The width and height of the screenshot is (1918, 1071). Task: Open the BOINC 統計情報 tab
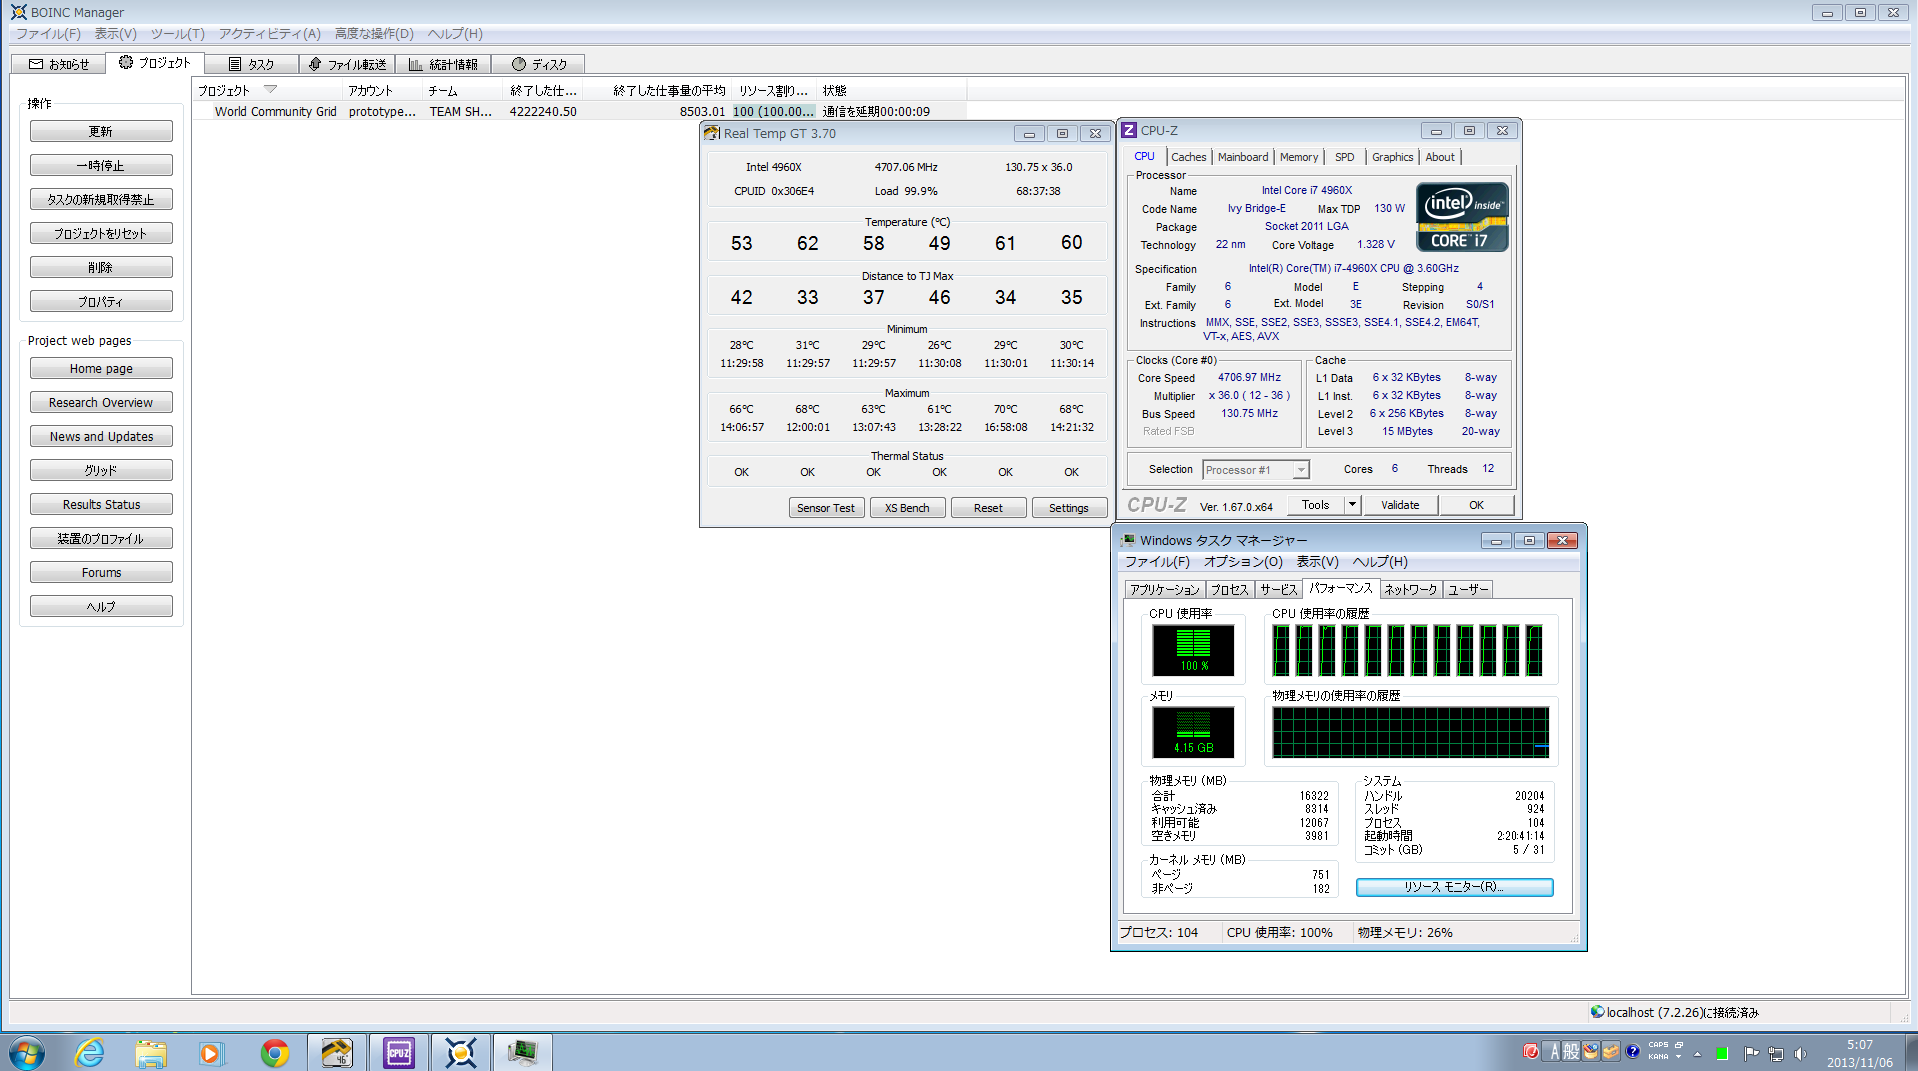[443, 64]
